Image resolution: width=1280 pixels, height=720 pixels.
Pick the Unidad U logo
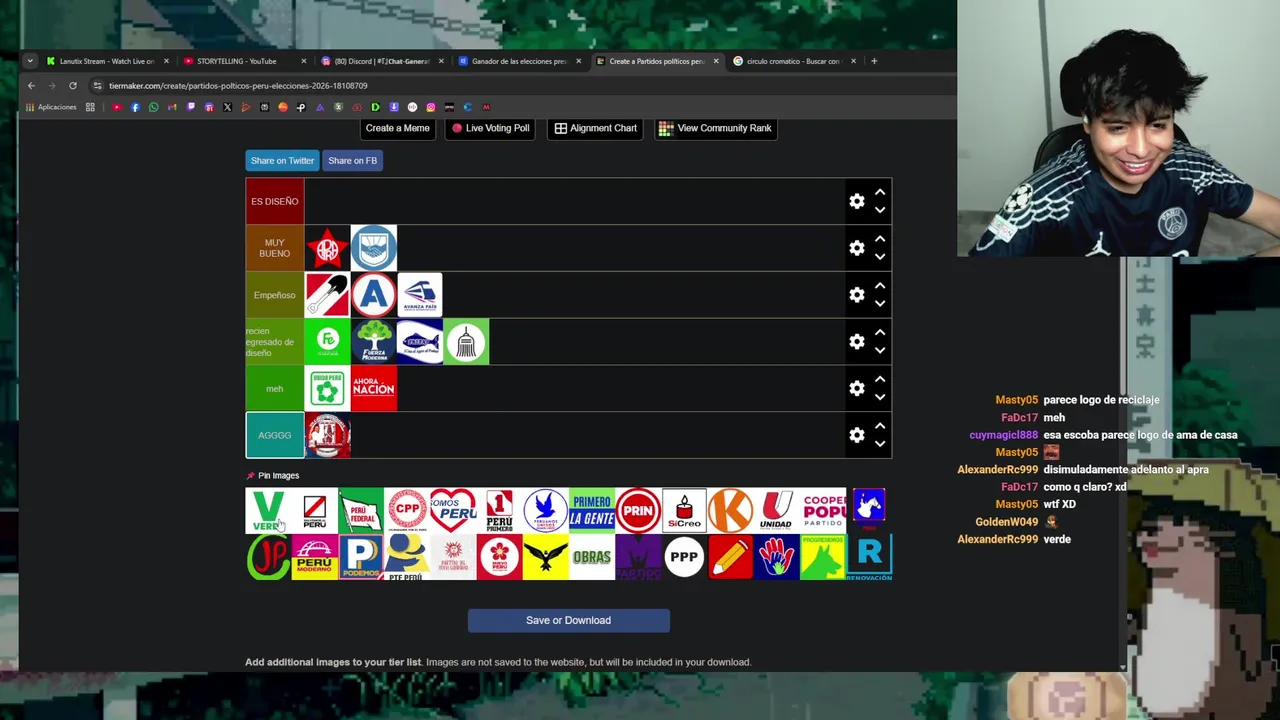(776, 510)
